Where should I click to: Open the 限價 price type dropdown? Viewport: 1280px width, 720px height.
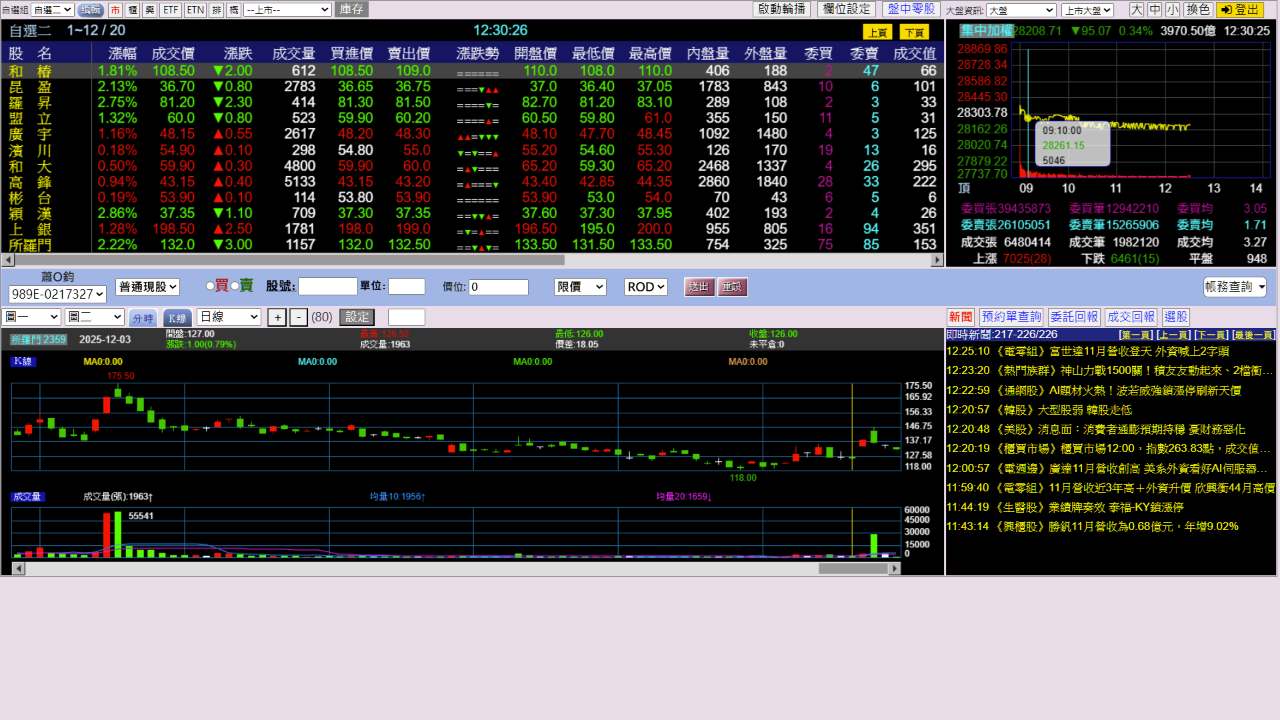coord(580,287)
